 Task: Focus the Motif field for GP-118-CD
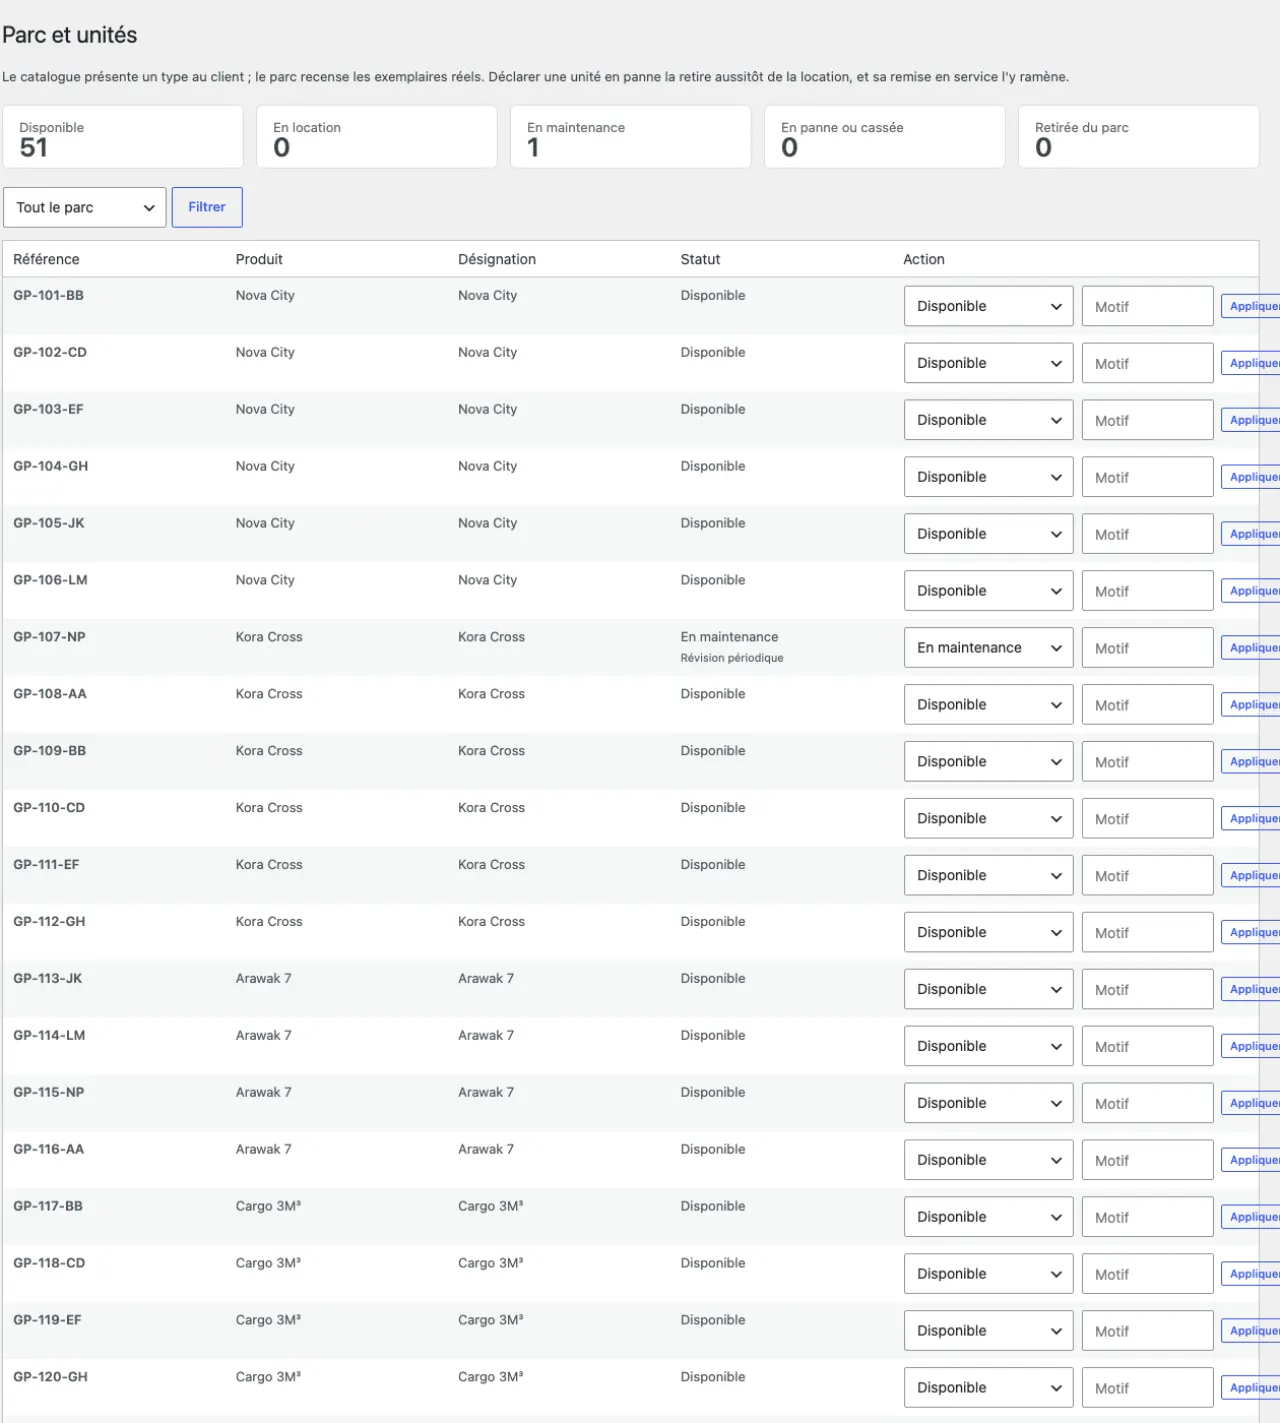(x=1148, y=1274)
